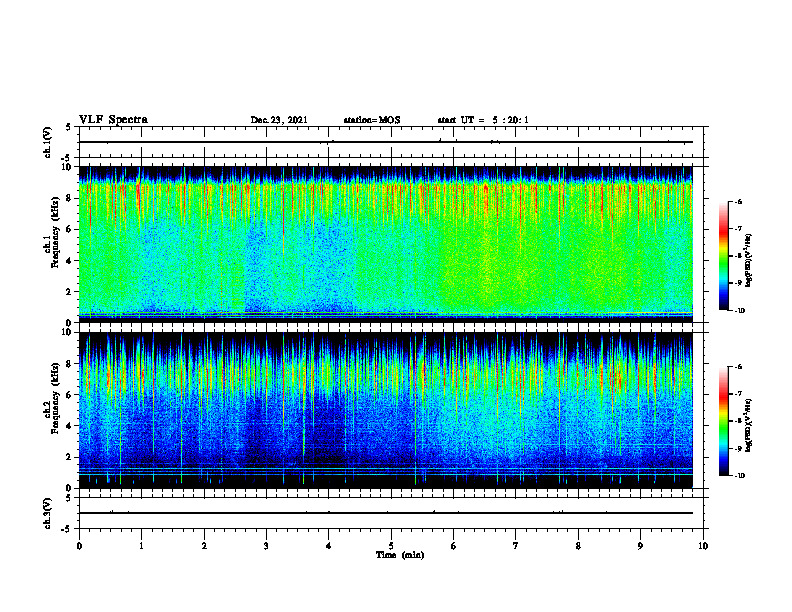Click the "start UT = 5 : 20: 1" text
The width and height of the screenshot is (792, 612).
(483, 120)
